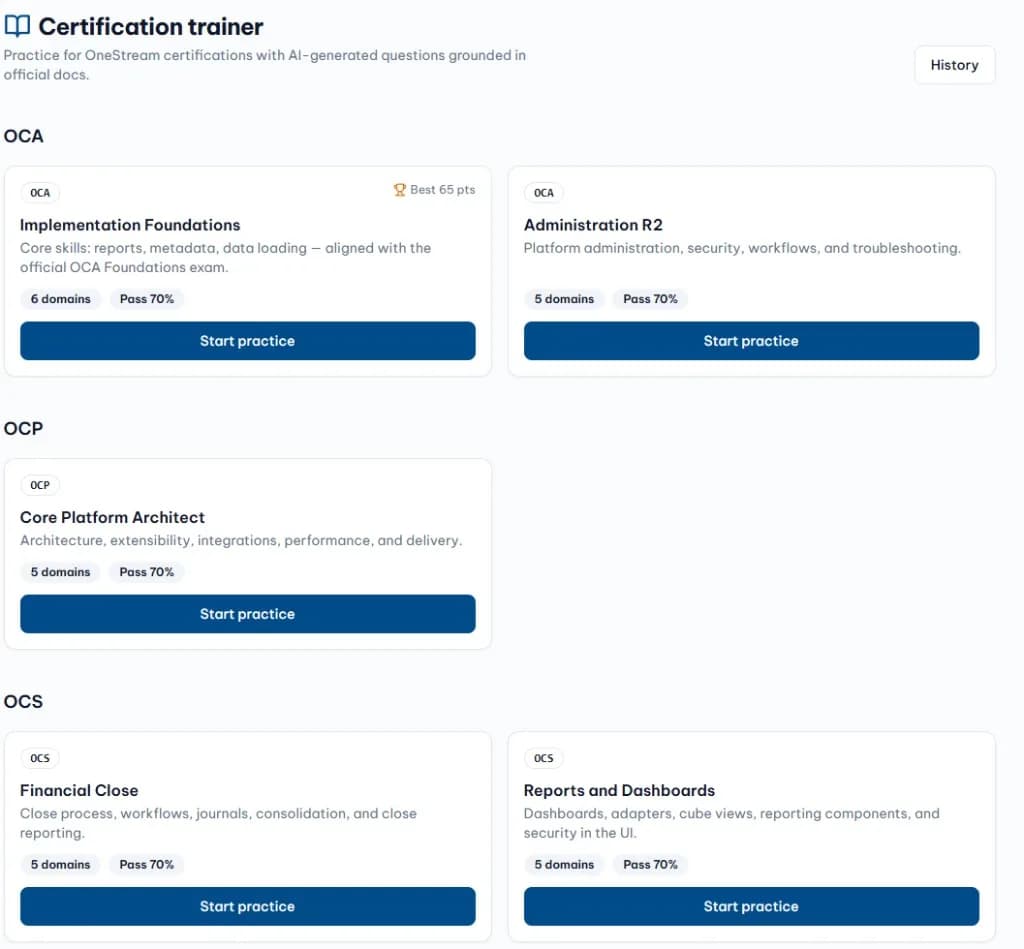Click the OCA section heading
This screenshot has height=949, width=1024.
click(x=24, y=136)
